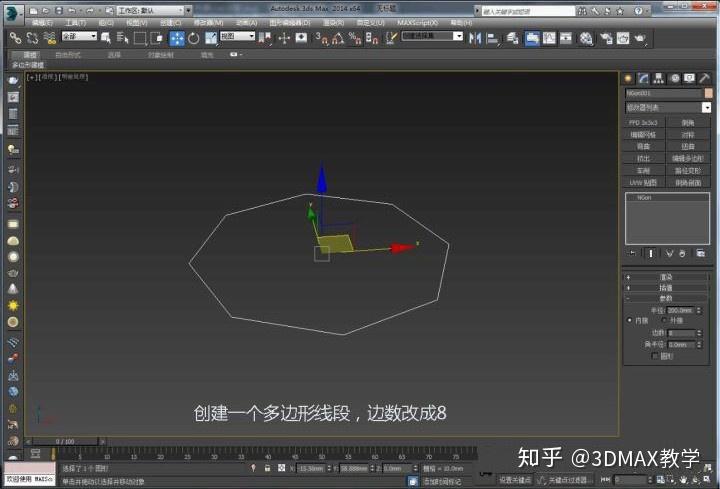720x489 pixels.
Task: Click the 弯曲 modifier button
Action: (644, 146)
